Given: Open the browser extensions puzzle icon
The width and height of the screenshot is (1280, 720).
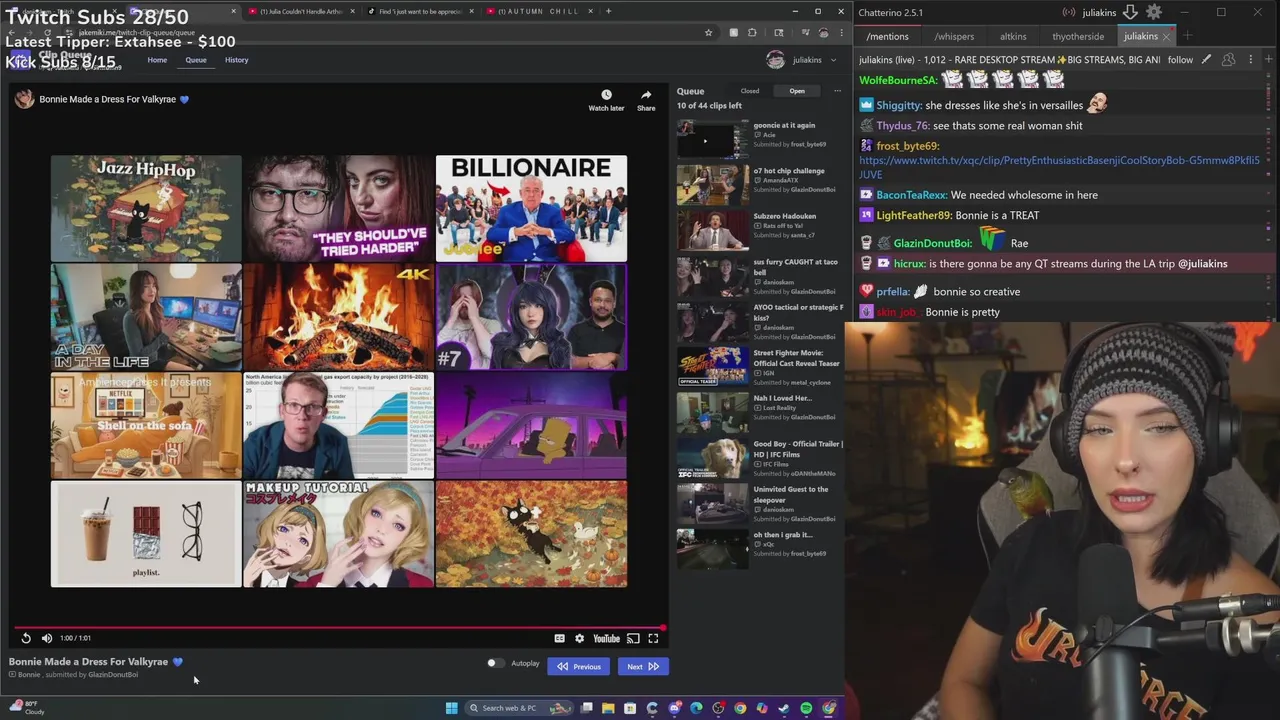Looking at the screenshot, I should point(752,32).
